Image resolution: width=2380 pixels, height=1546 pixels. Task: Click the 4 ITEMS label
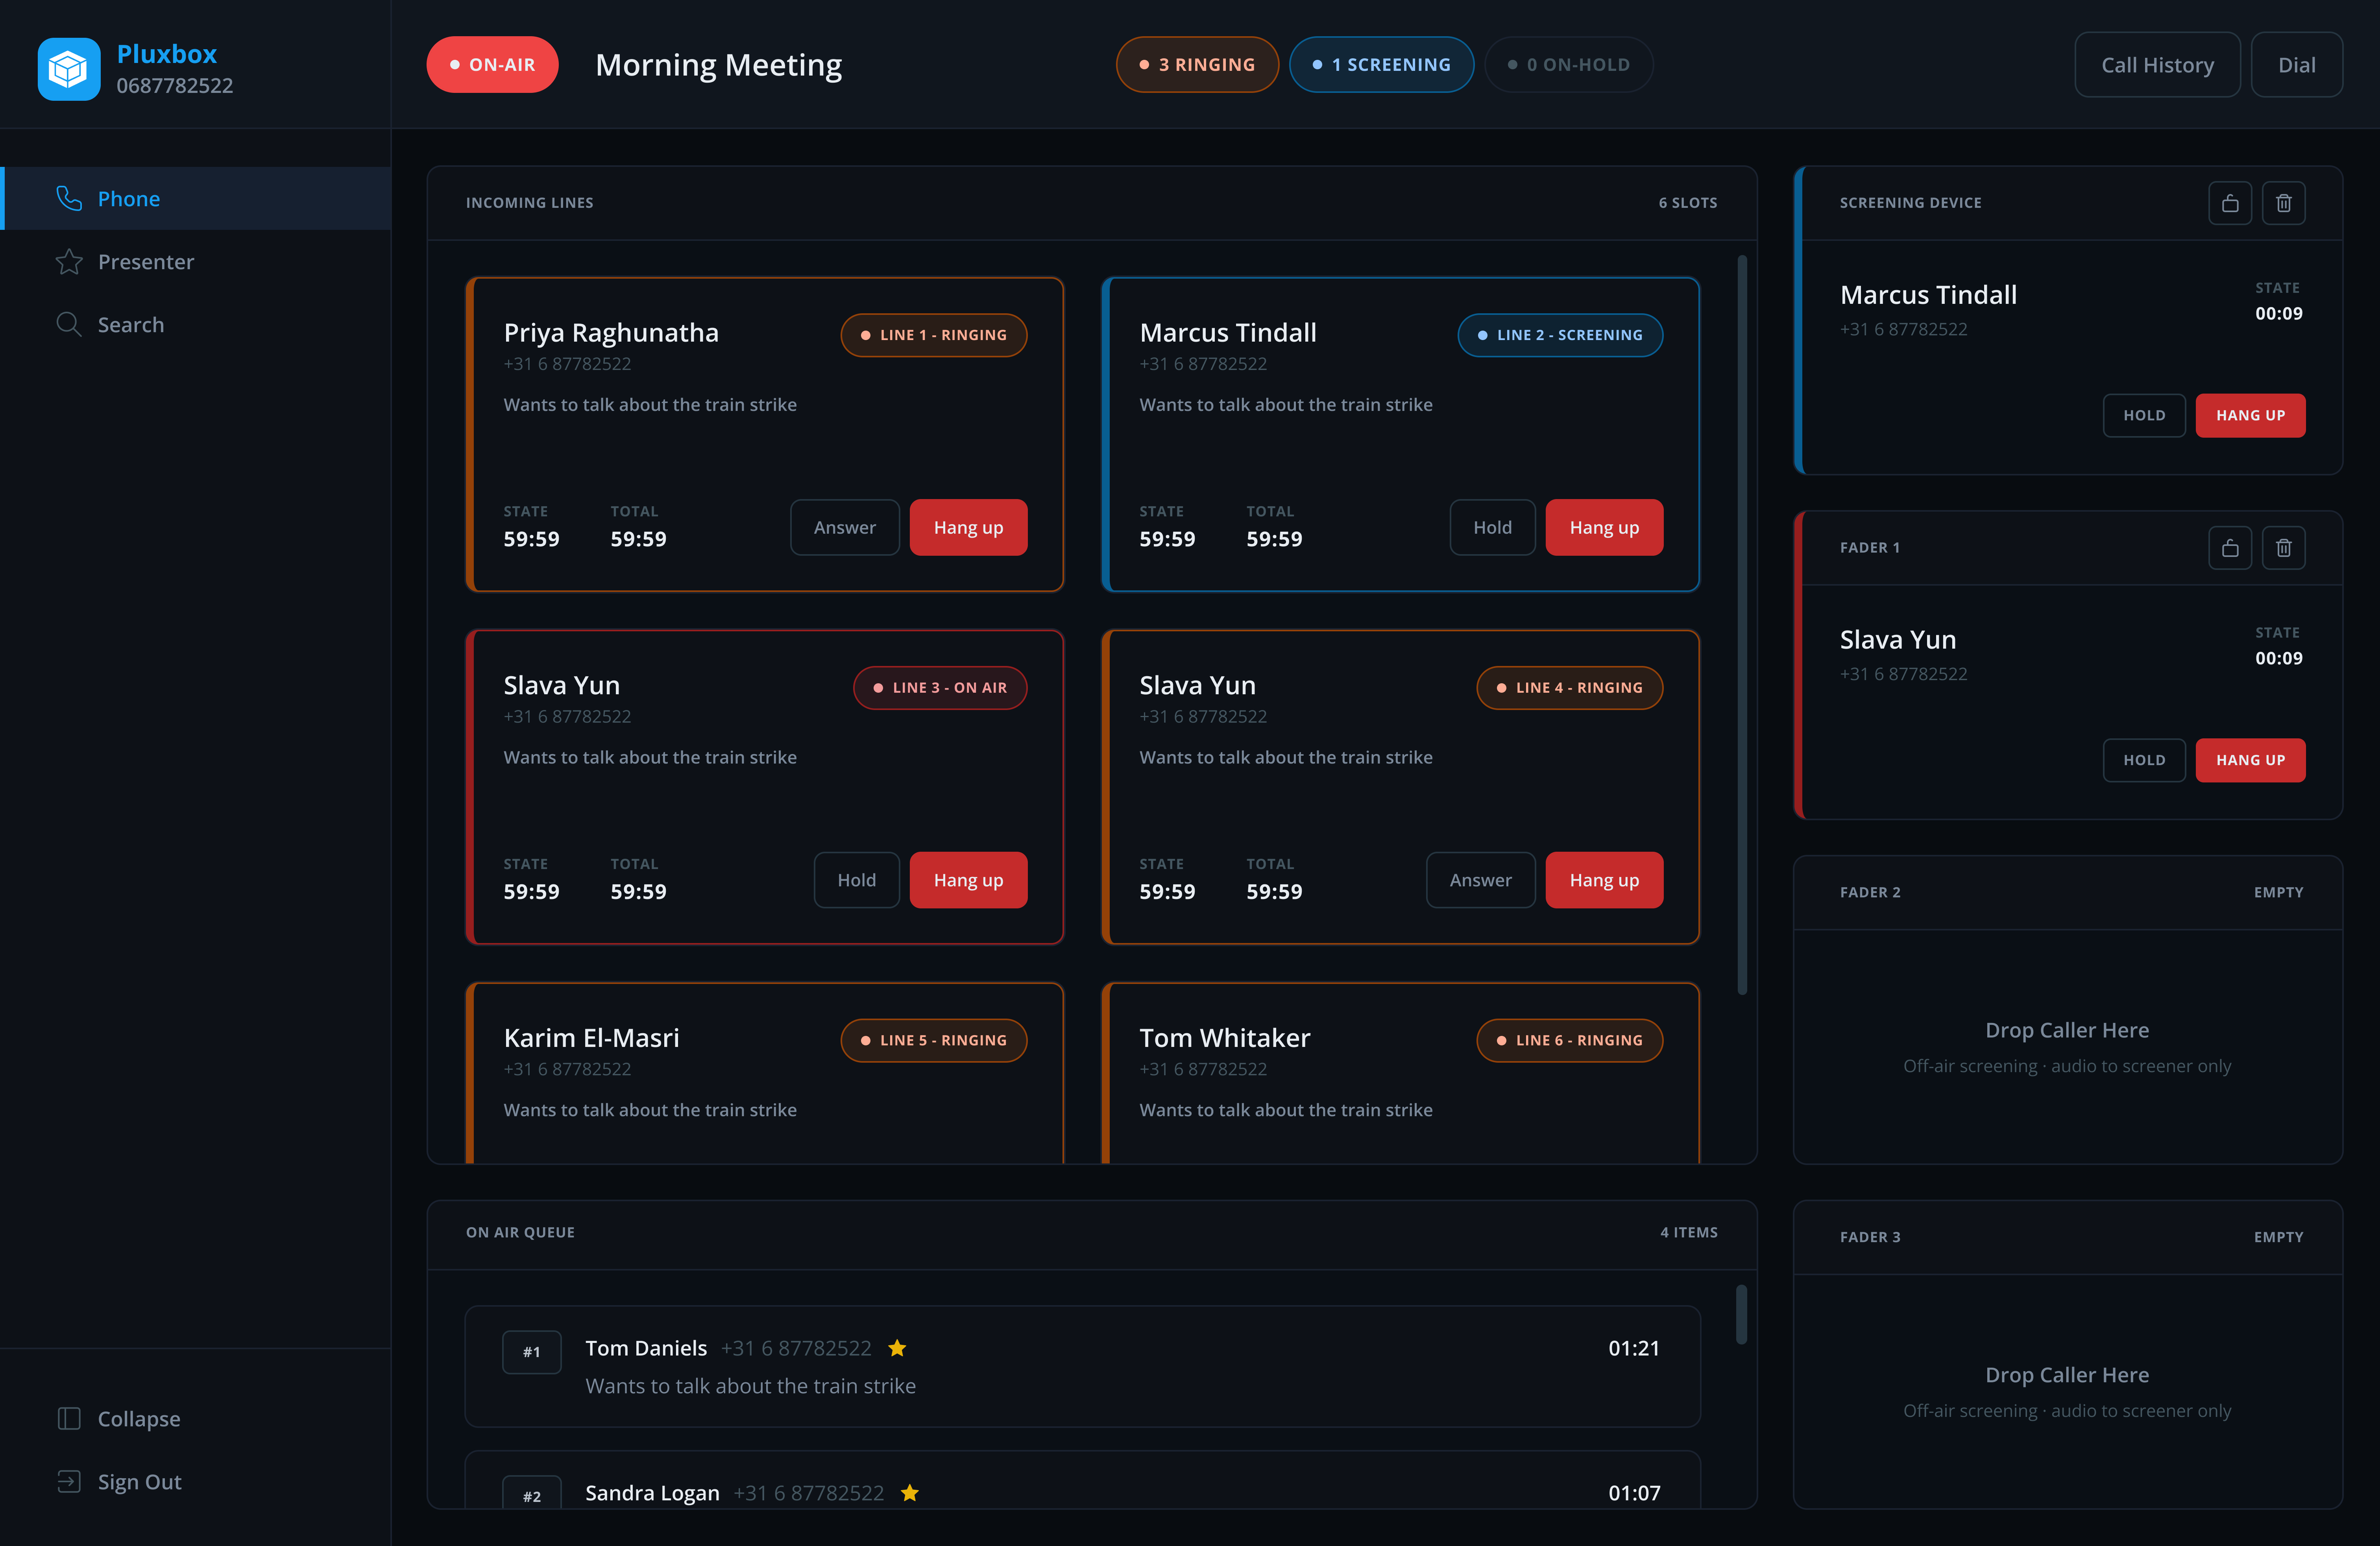click(1689, 1233)
